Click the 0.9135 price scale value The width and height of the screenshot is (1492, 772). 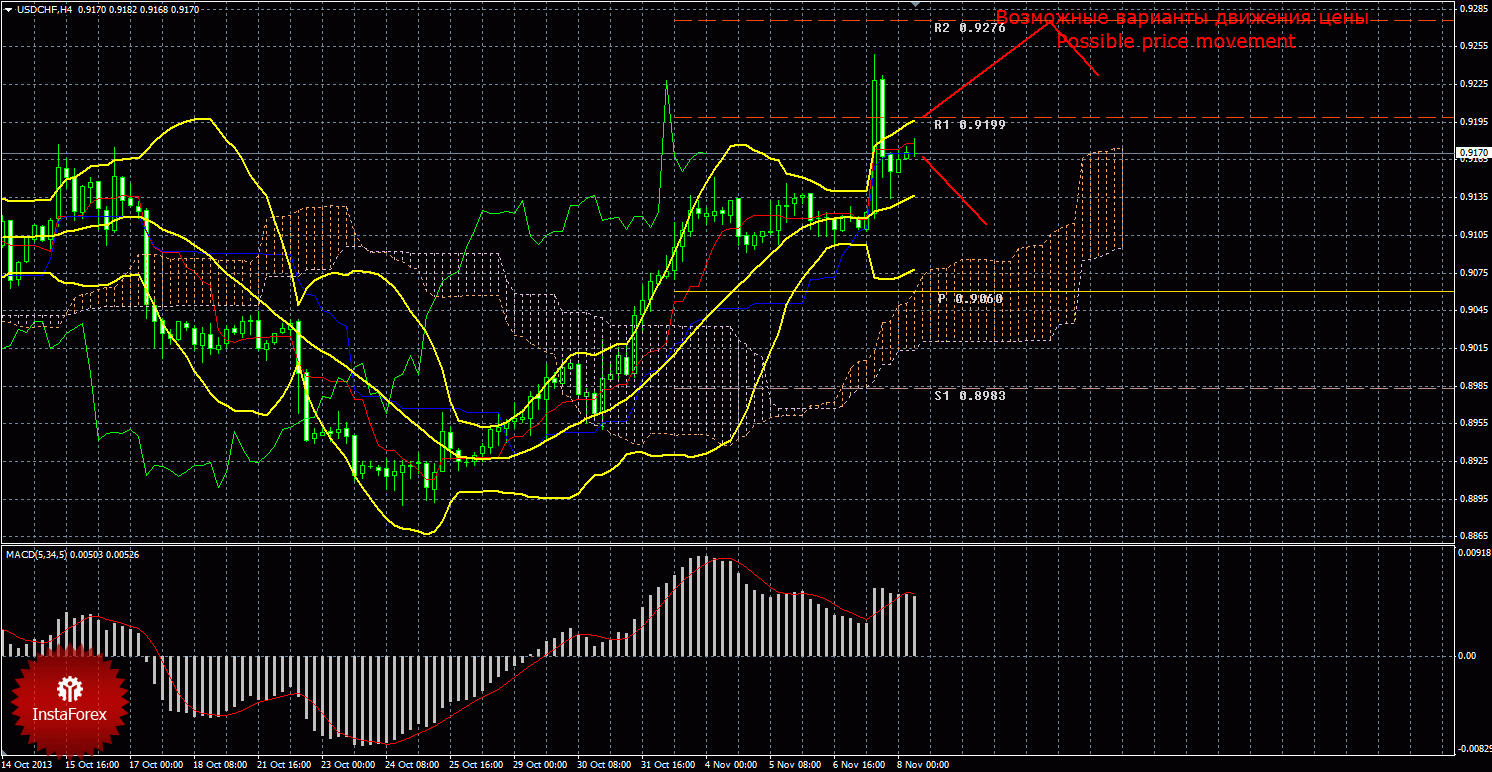tap(1474, 197)
